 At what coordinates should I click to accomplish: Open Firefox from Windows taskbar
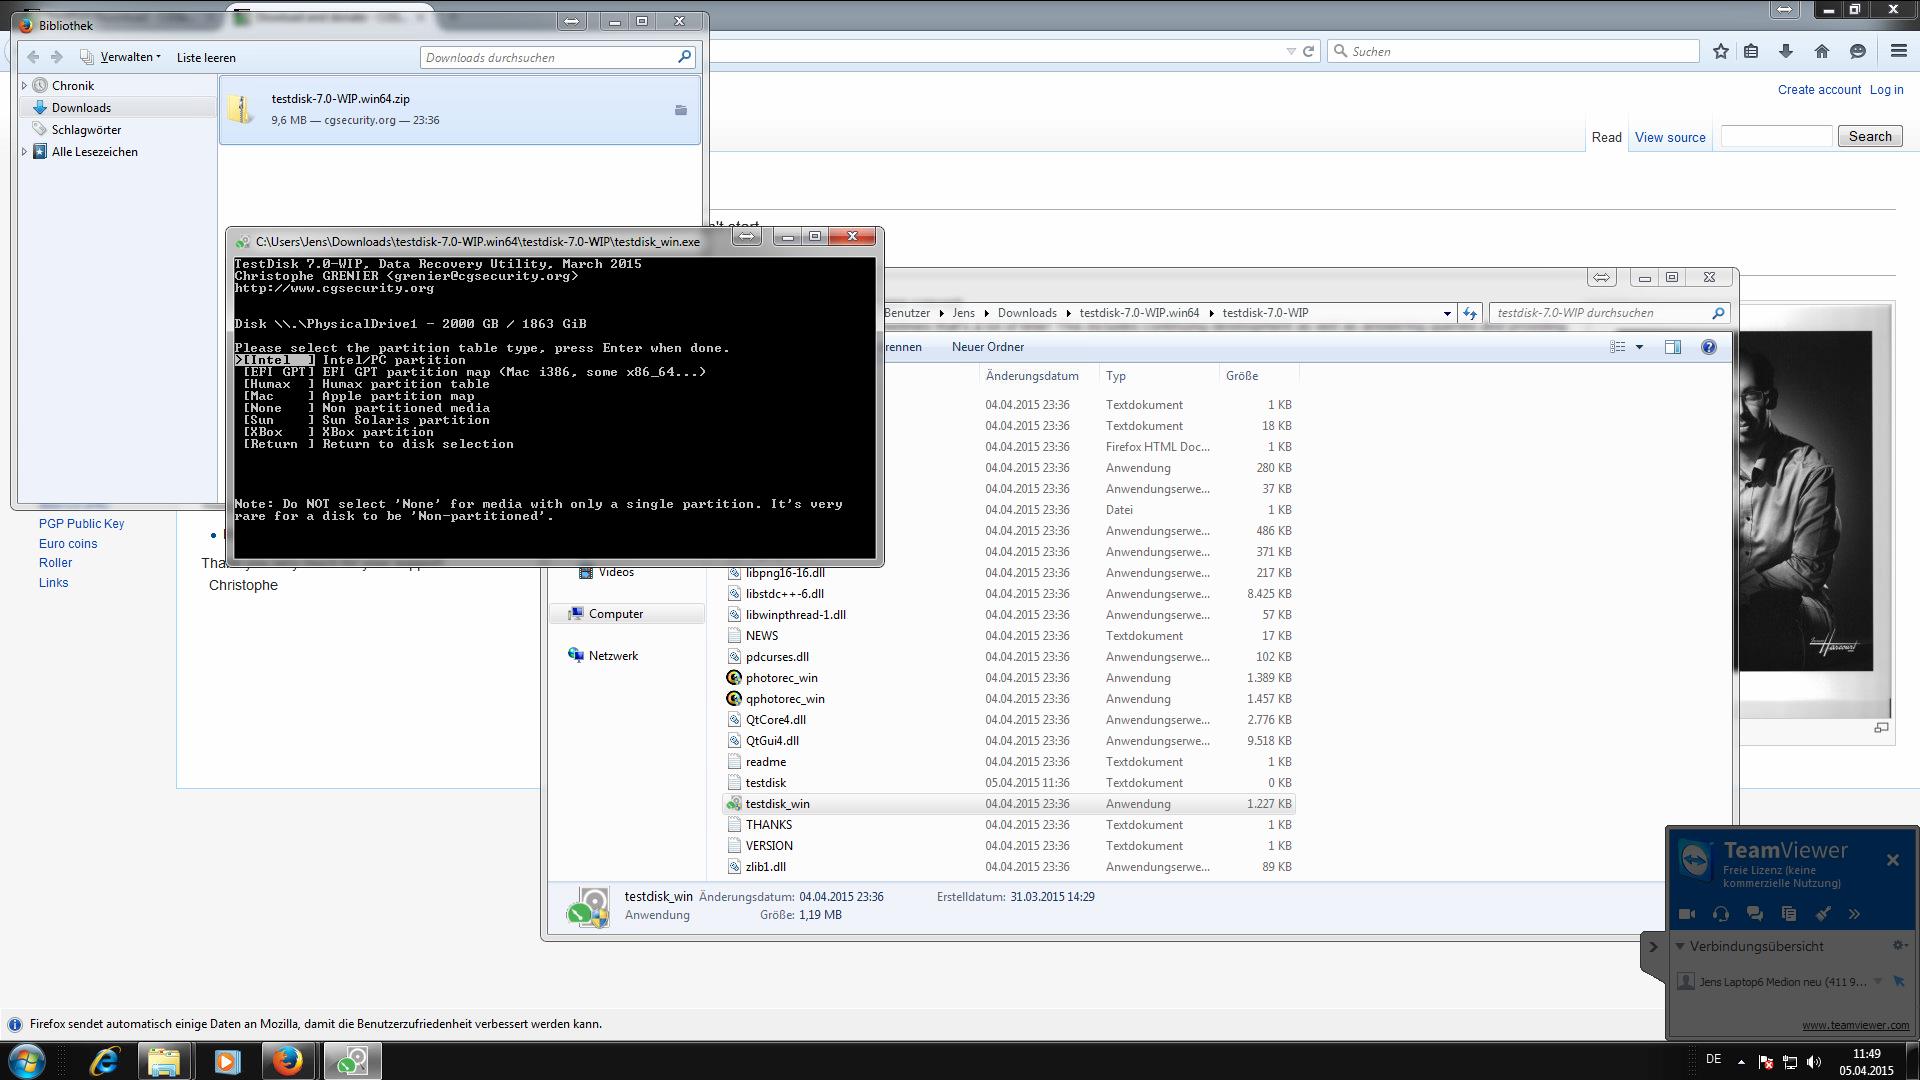coord(288,1061)
